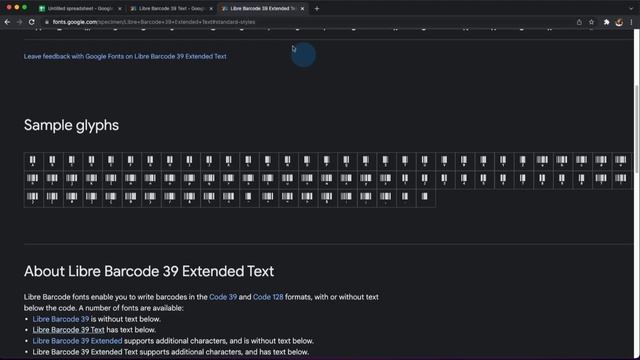Open the Chrome three-dot menu
Viewport: 640px width, 360px height.
point(631,22)
